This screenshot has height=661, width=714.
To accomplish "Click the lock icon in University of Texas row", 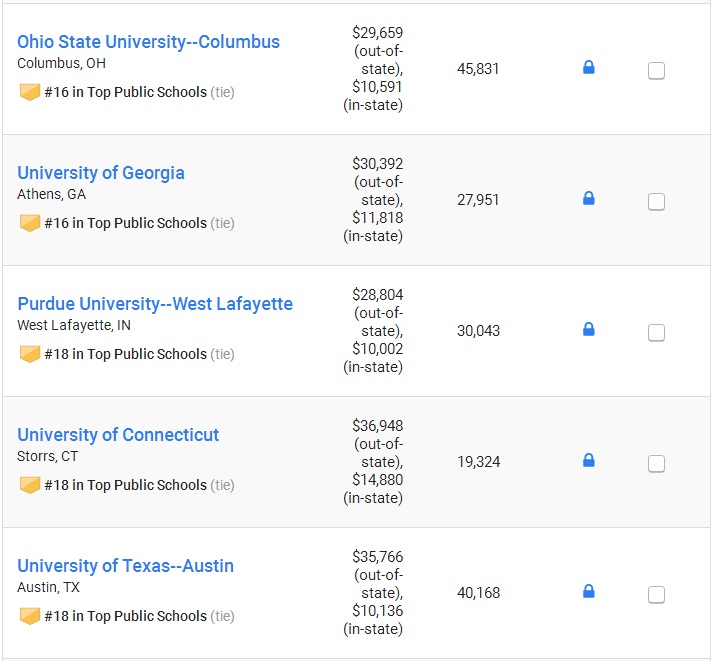I will tap(588, 591).
